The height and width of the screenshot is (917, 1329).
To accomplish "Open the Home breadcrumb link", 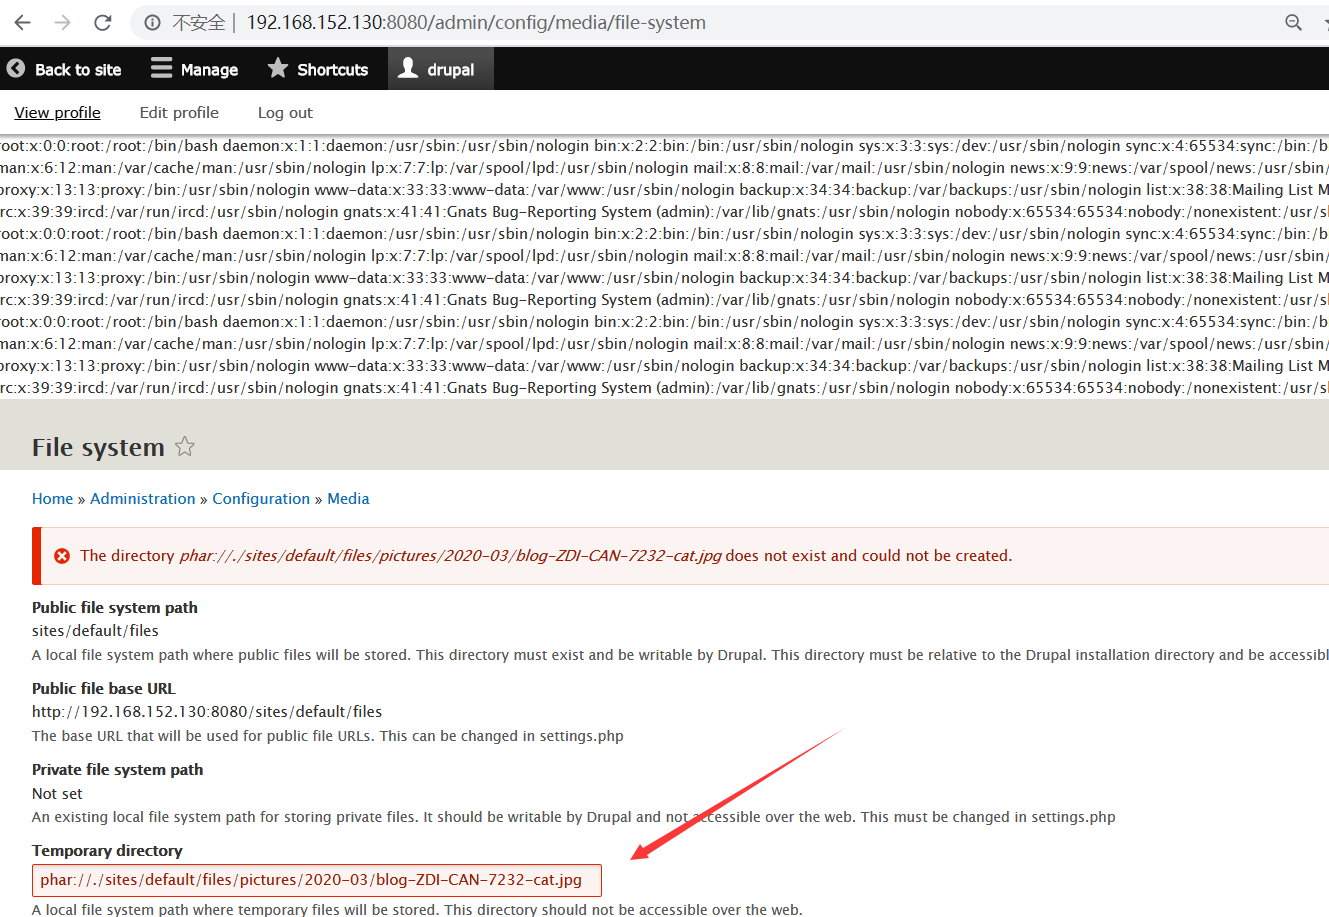I will tap(52, 498).
